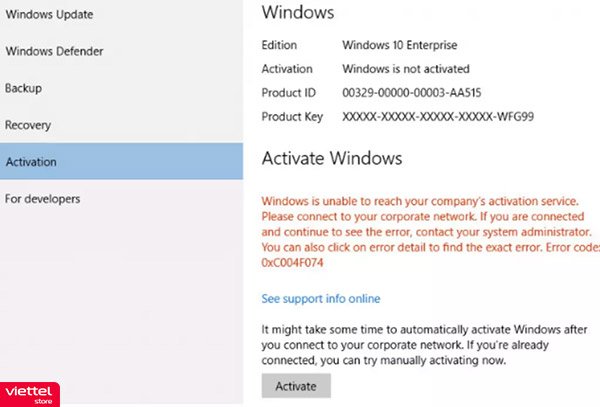Open the For developers section
The image size is (600, 407).
pos(42,199)
